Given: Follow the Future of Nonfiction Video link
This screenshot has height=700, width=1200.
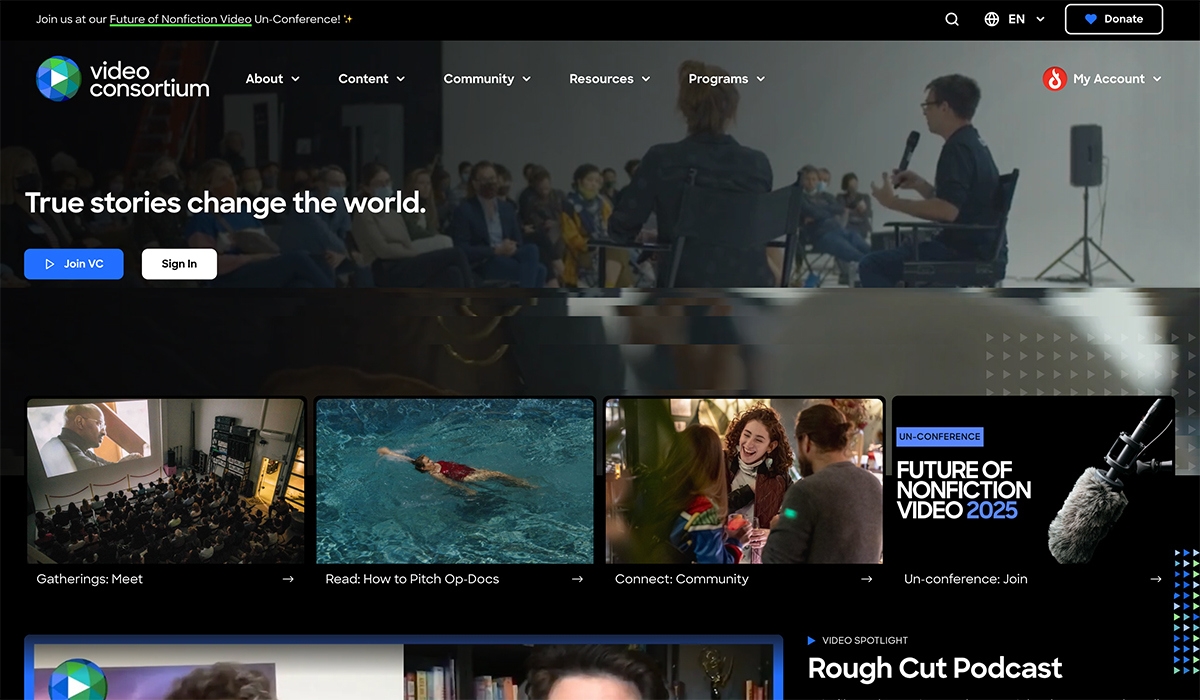Looking at the screenshot, I should 180,19.
